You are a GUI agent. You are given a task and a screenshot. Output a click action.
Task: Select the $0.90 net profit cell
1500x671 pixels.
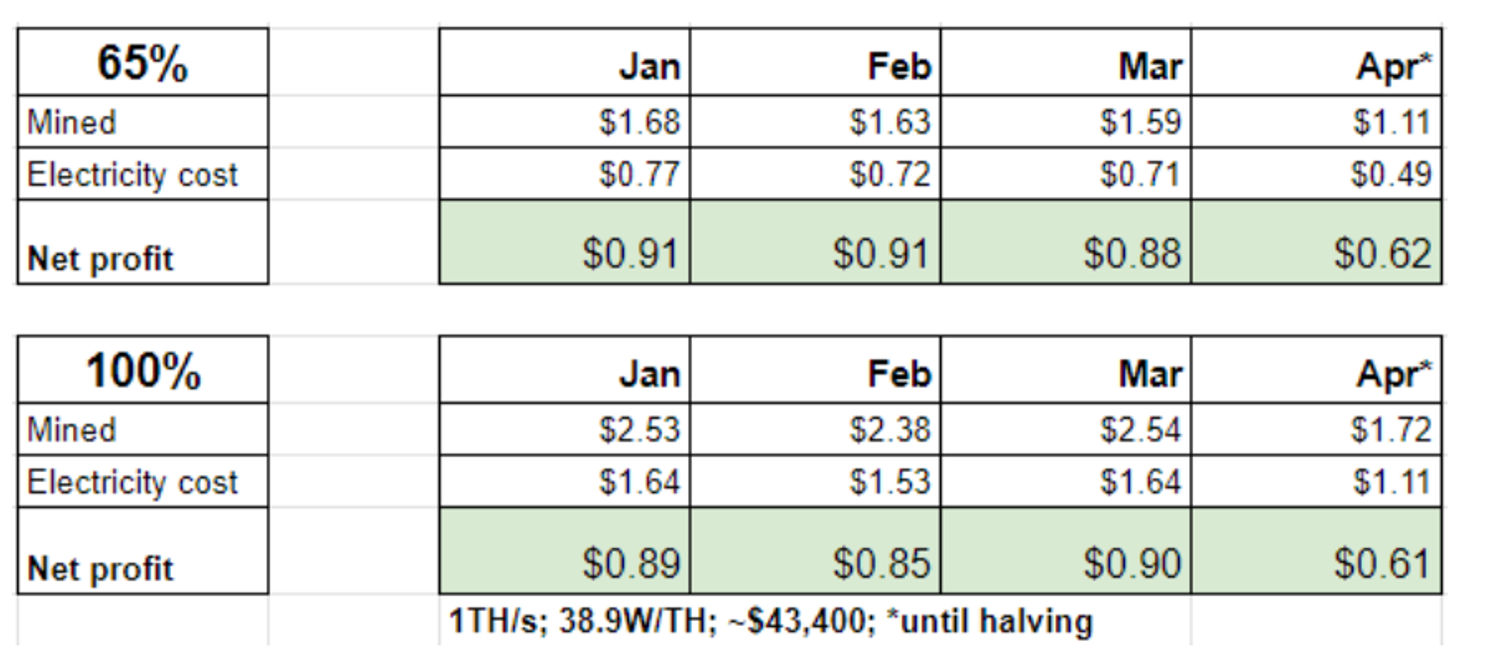pos(1066,551)
